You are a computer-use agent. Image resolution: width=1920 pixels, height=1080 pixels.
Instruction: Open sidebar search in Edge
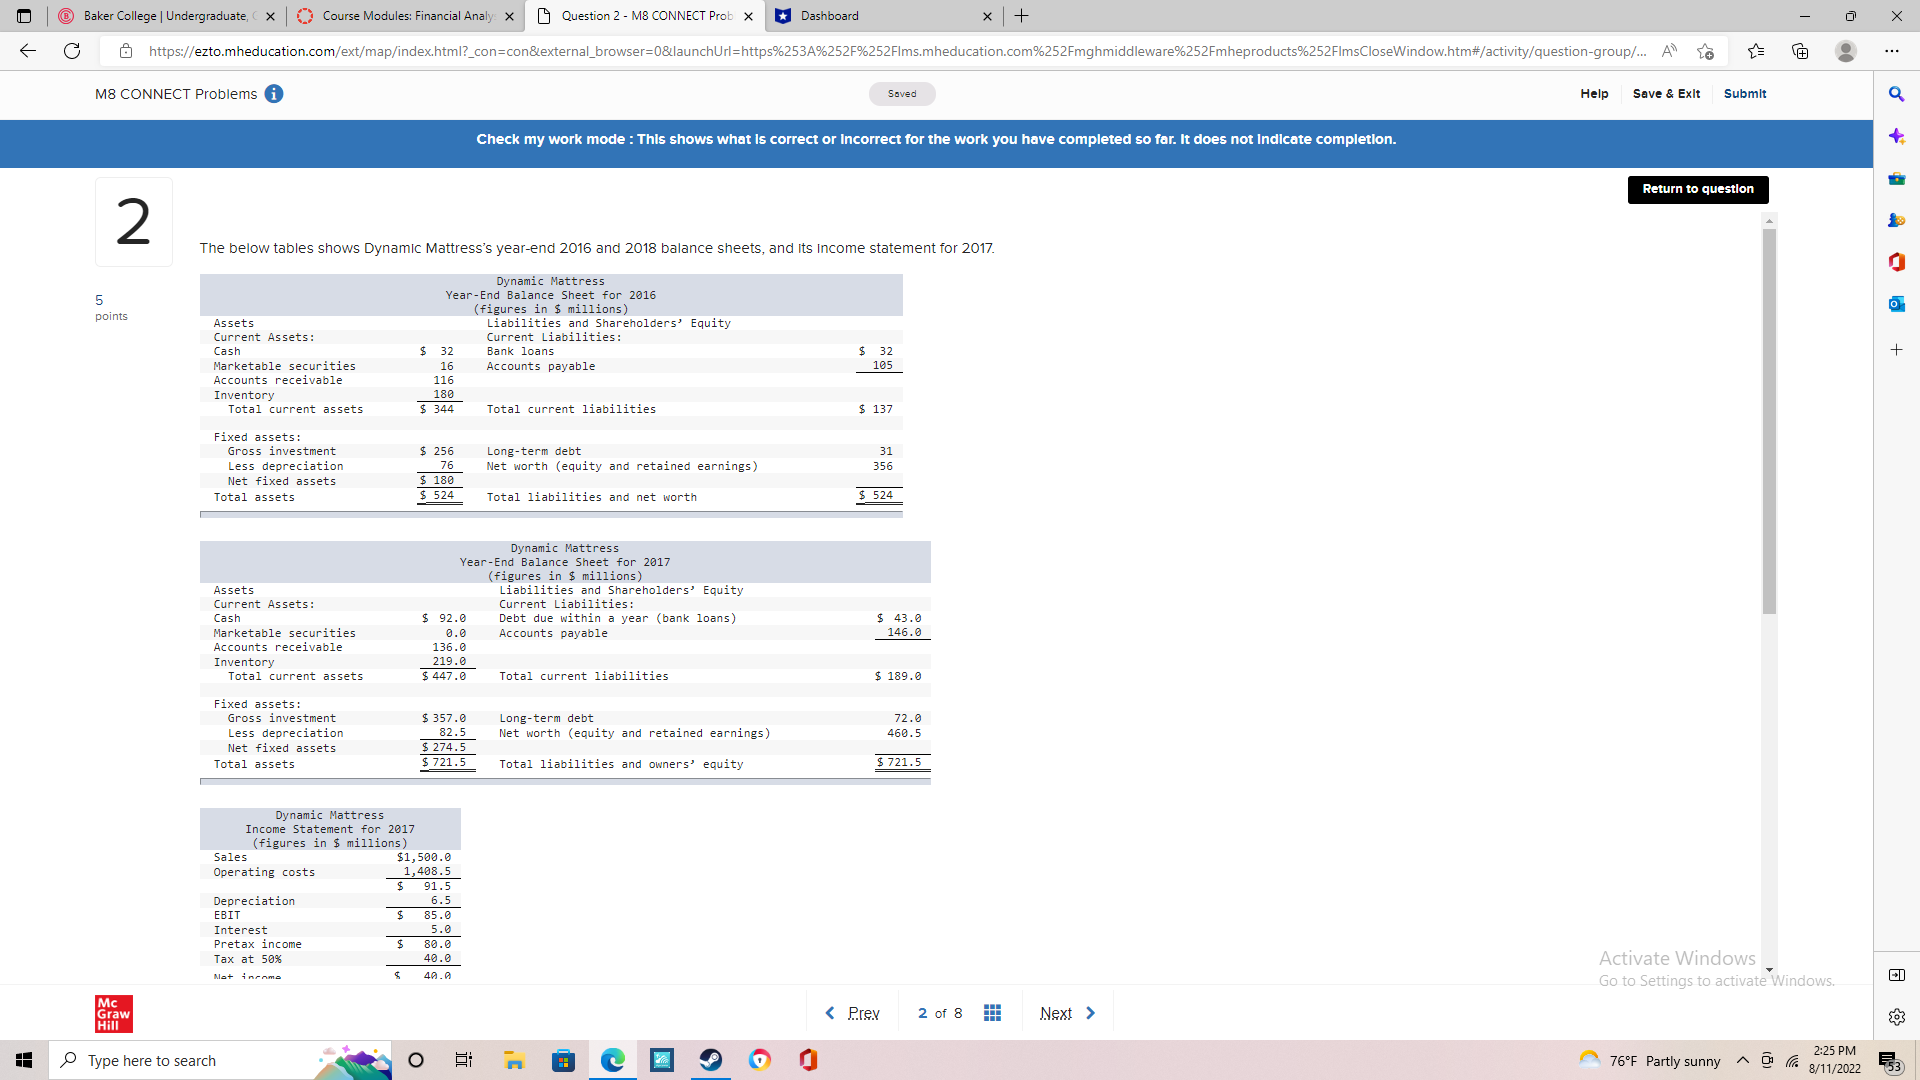point(1897,94)
